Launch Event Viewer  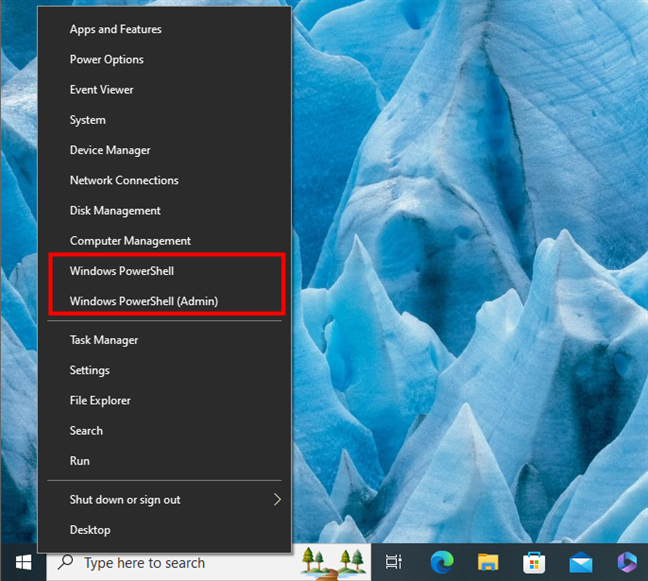(x=164, y=90)
